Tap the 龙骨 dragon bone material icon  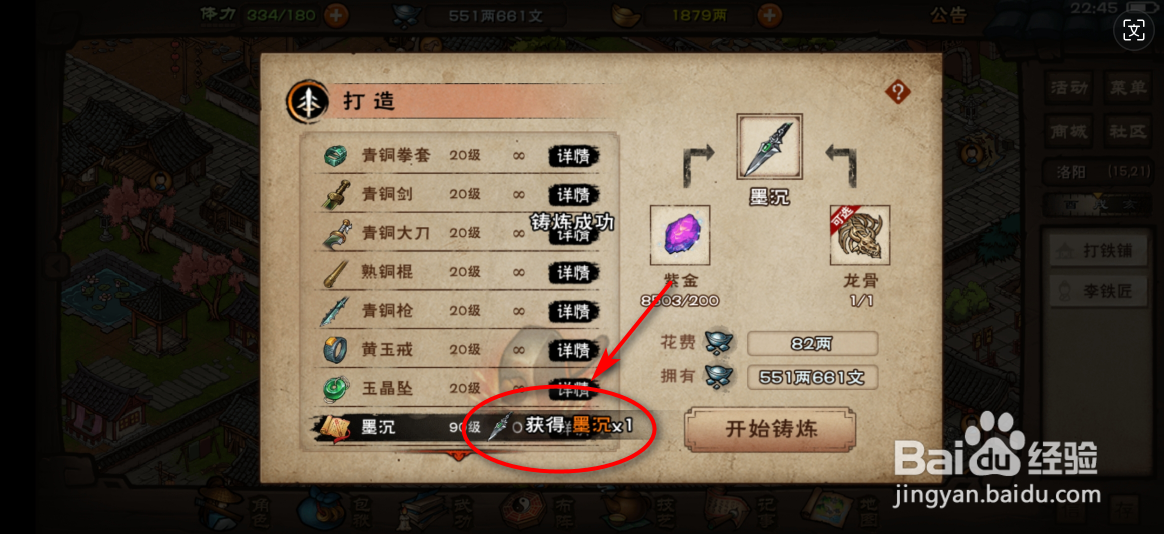[860, 235]
